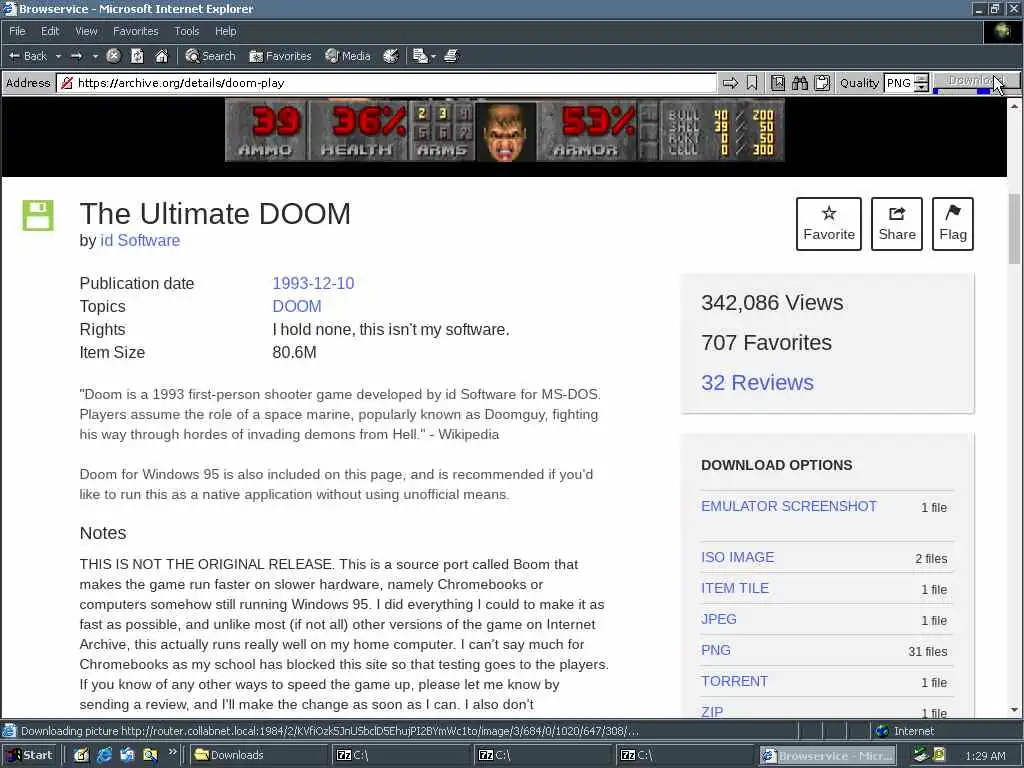1024x768 pixels.
Task: Open TORRENT download option
Action: 735,681
